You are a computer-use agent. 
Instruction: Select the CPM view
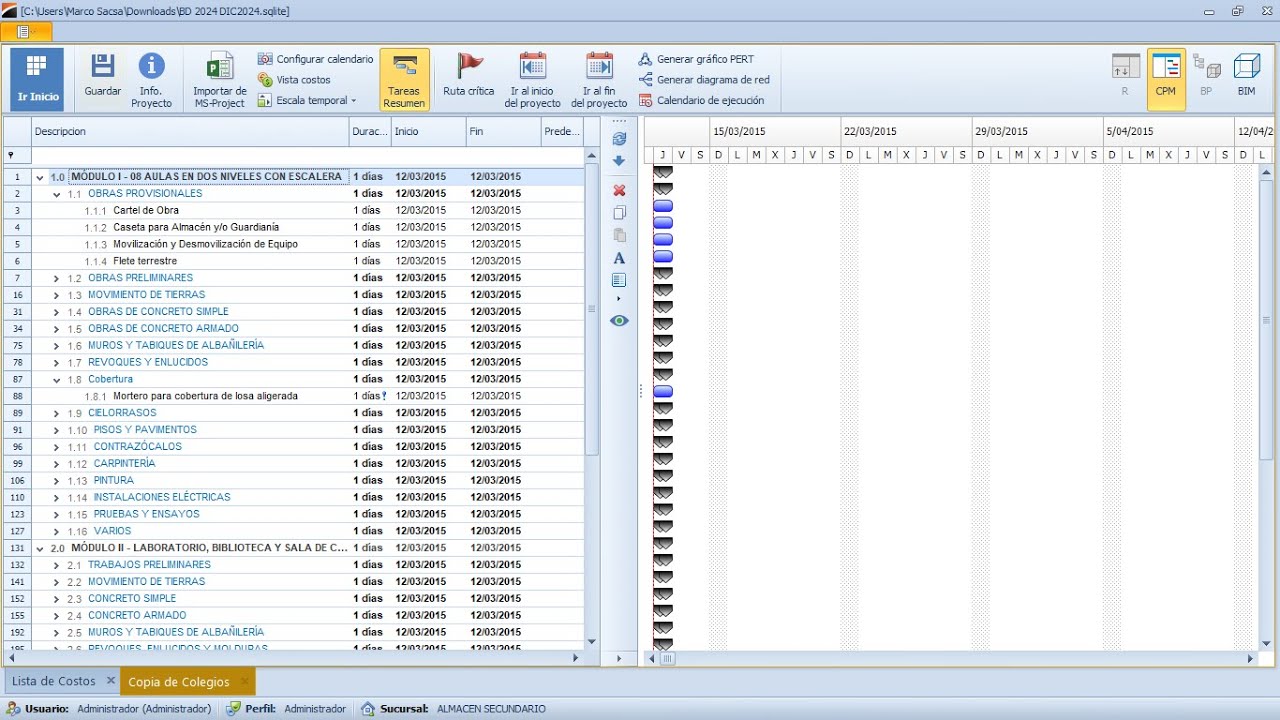pos(1166,78)
